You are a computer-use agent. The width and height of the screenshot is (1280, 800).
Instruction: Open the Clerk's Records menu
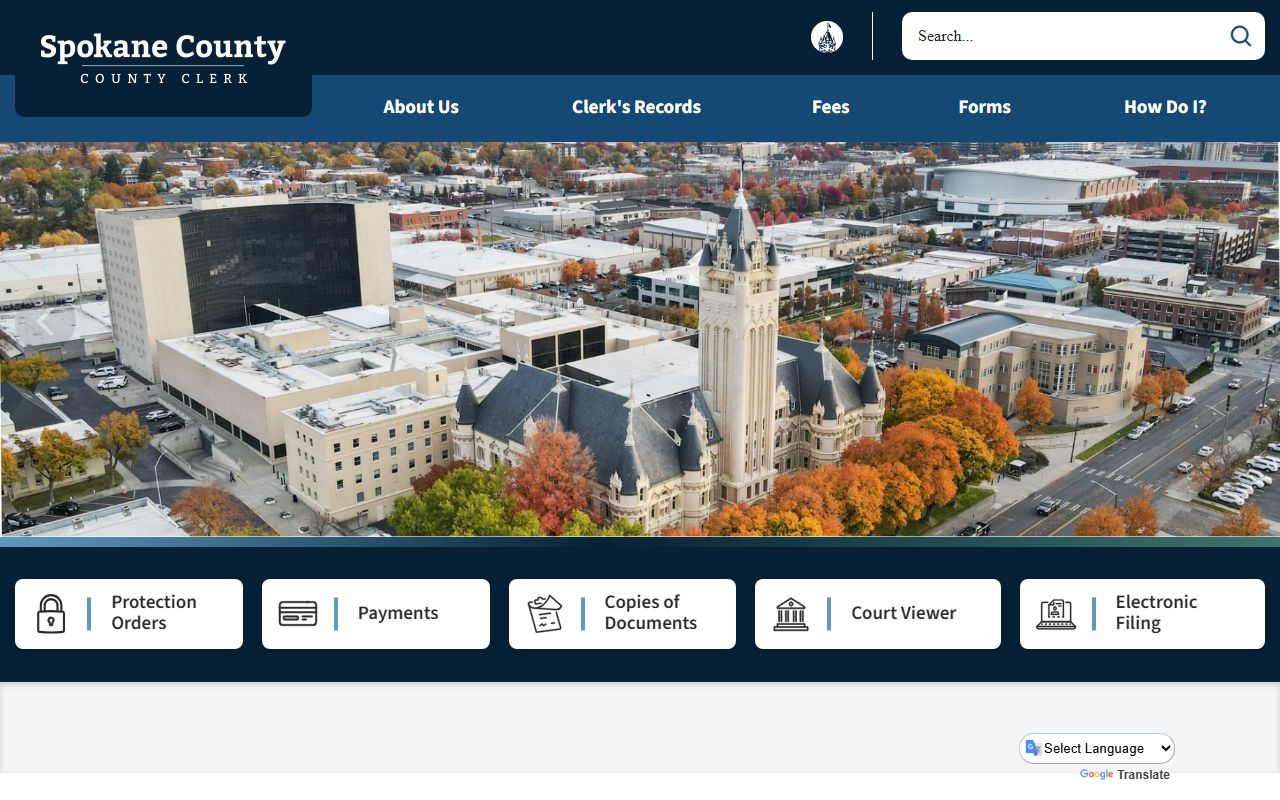click(x=636, y=107)
